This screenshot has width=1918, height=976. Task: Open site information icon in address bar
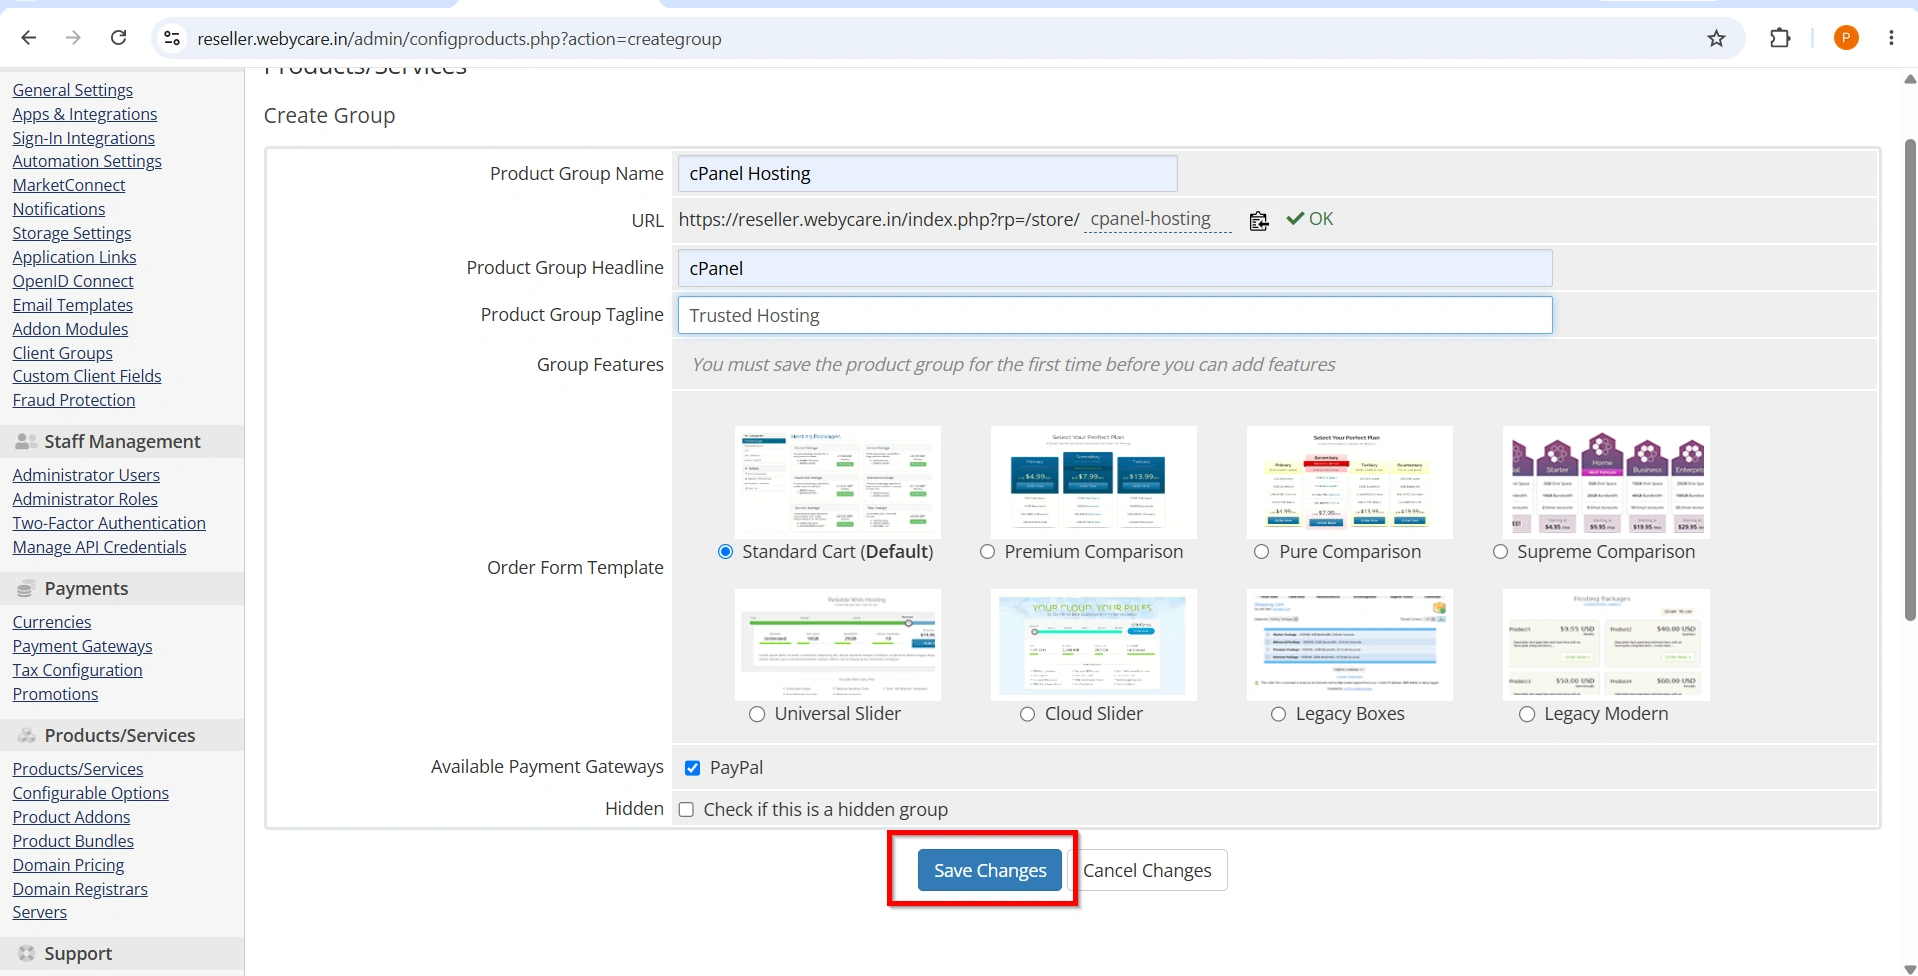click(x=172, y=38)
